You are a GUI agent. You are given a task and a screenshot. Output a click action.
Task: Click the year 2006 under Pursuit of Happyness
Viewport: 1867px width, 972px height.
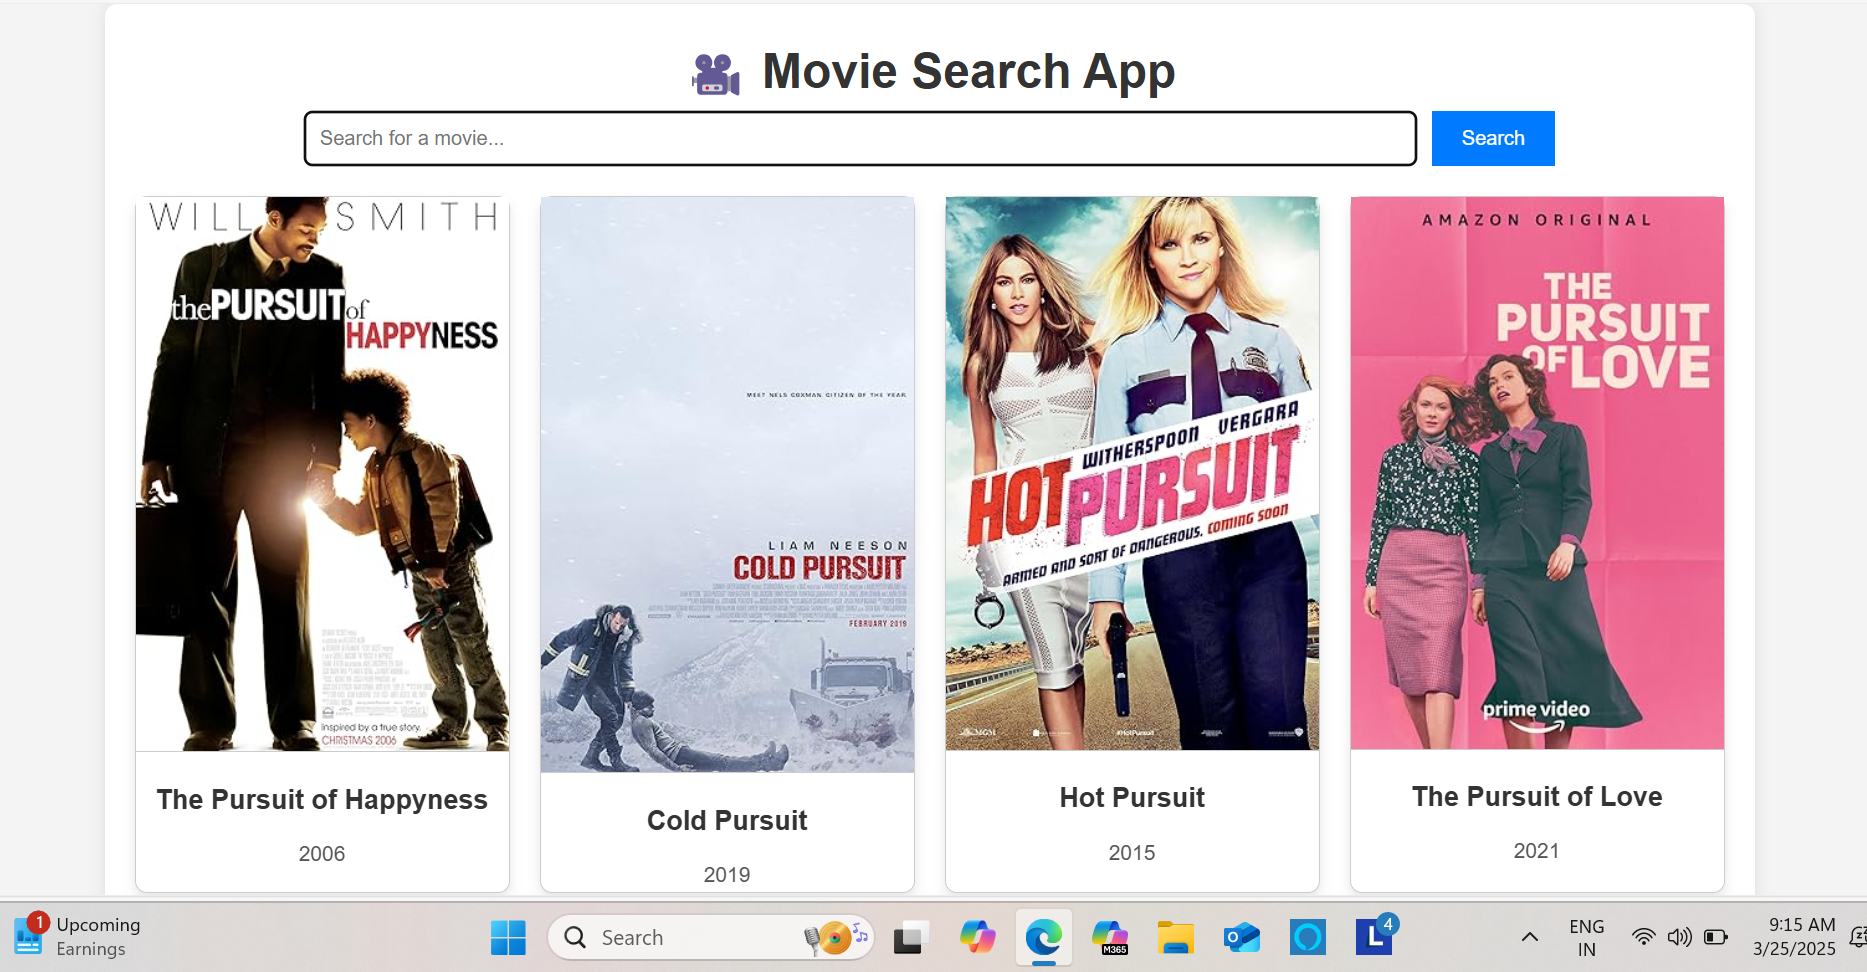(x=322, y=854)
